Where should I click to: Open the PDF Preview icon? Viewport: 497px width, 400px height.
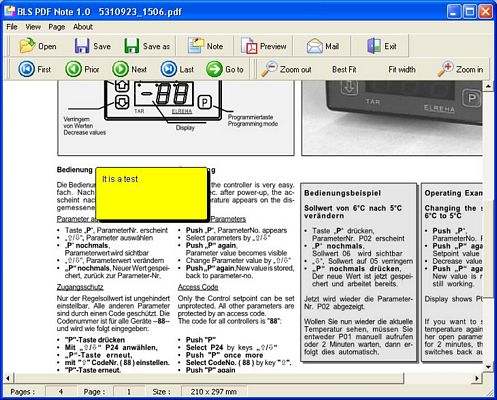(x=249, y=46)
